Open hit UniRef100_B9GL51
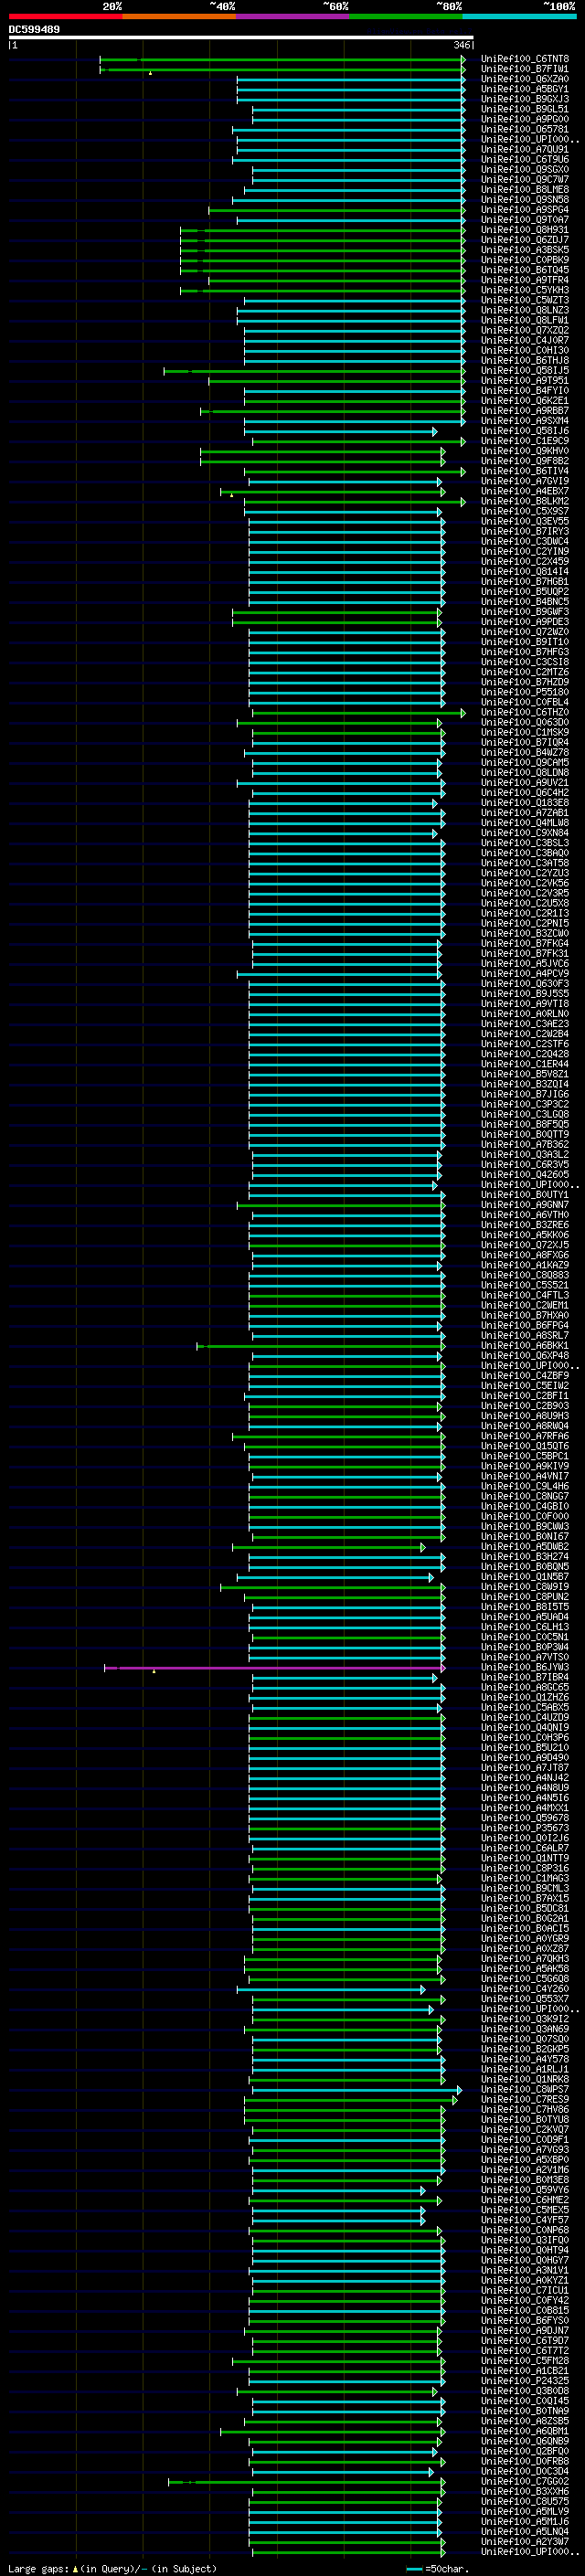Screen dimensions: 585x2576 (x=525, y=110)
